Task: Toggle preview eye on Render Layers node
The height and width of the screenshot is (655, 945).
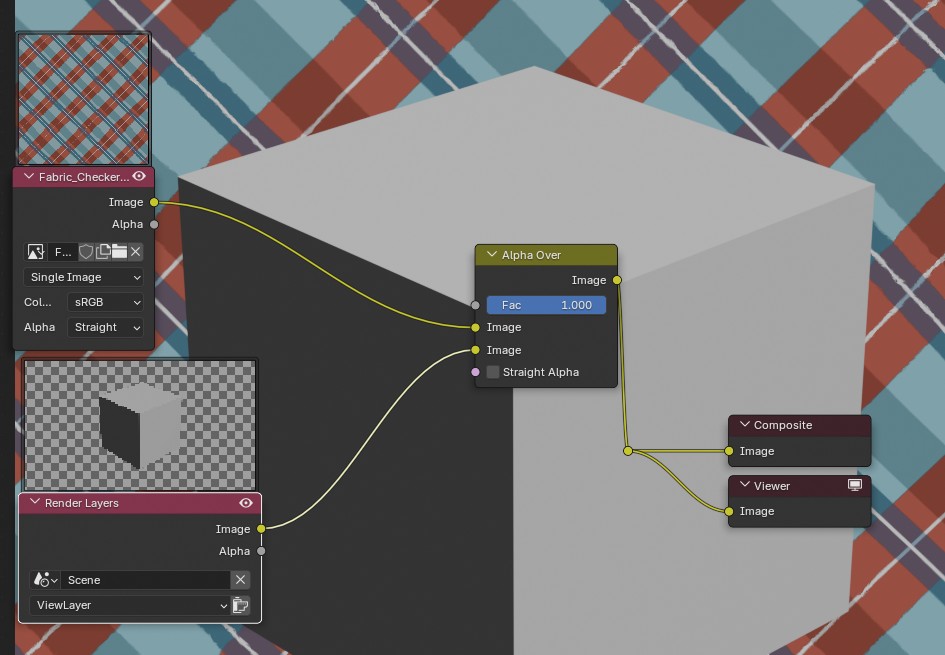Action: [x=246, y=503]
